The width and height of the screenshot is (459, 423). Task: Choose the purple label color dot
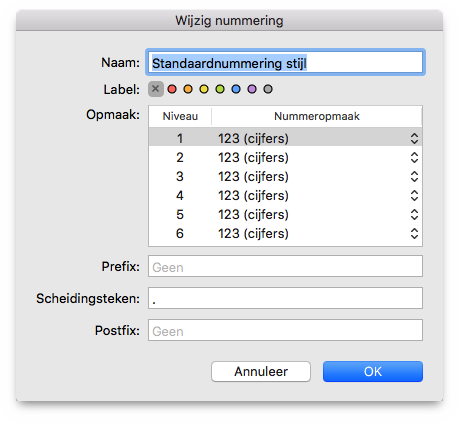click(252, 89)
